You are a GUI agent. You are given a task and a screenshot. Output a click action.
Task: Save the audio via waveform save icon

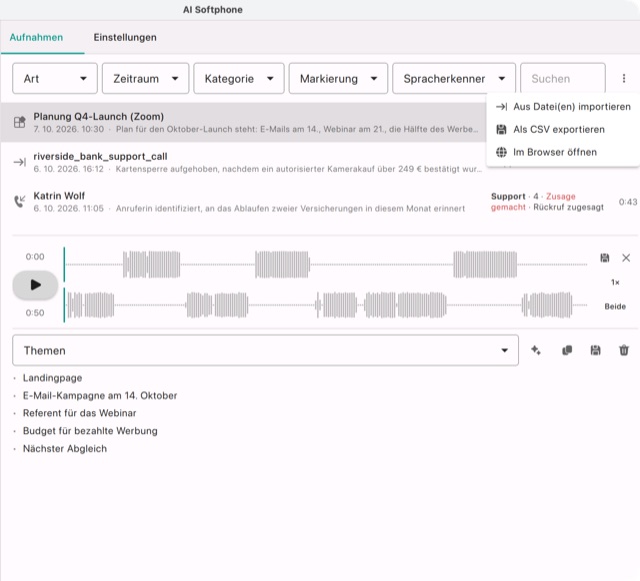point(604,258)
